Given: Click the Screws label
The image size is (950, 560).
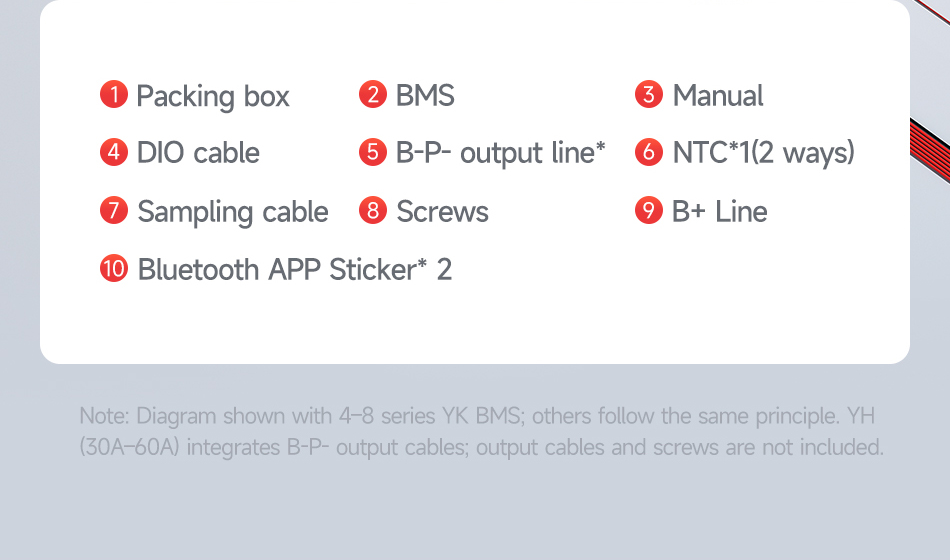Looking at the screenshot, I should click(x=442, y=212).
